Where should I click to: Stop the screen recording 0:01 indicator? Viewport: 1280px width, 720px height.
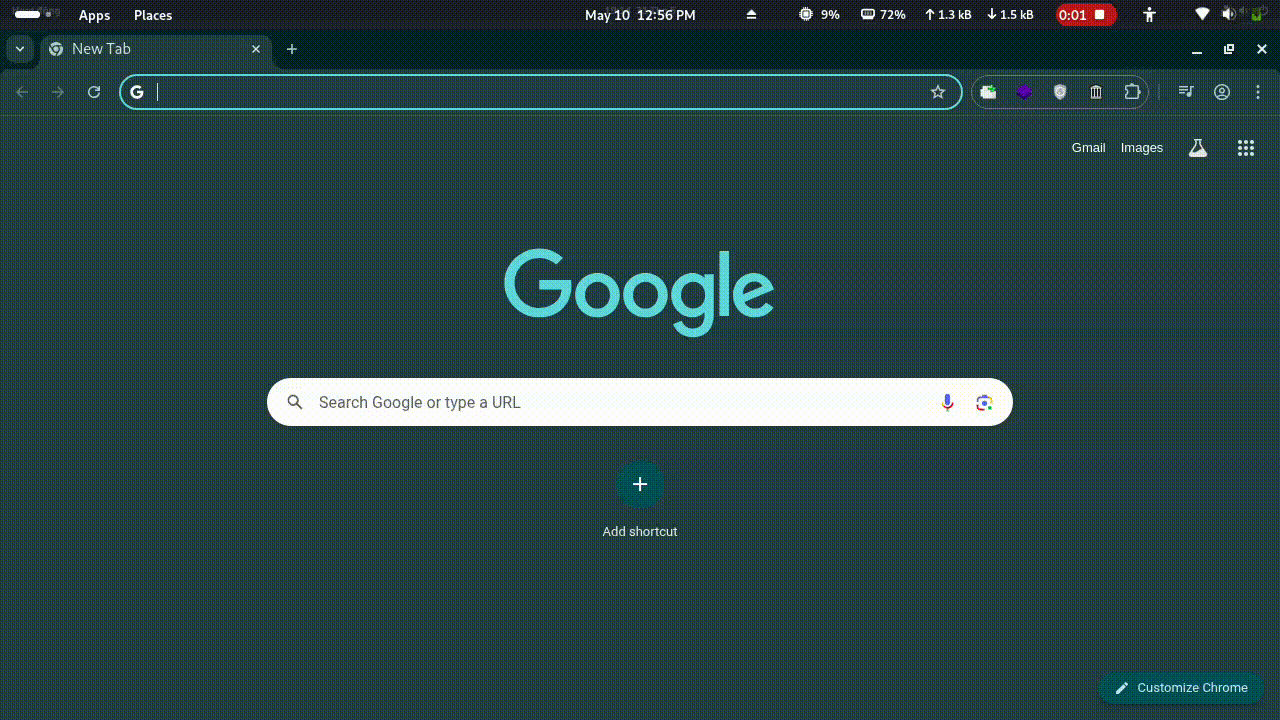tap(1086, 15)
